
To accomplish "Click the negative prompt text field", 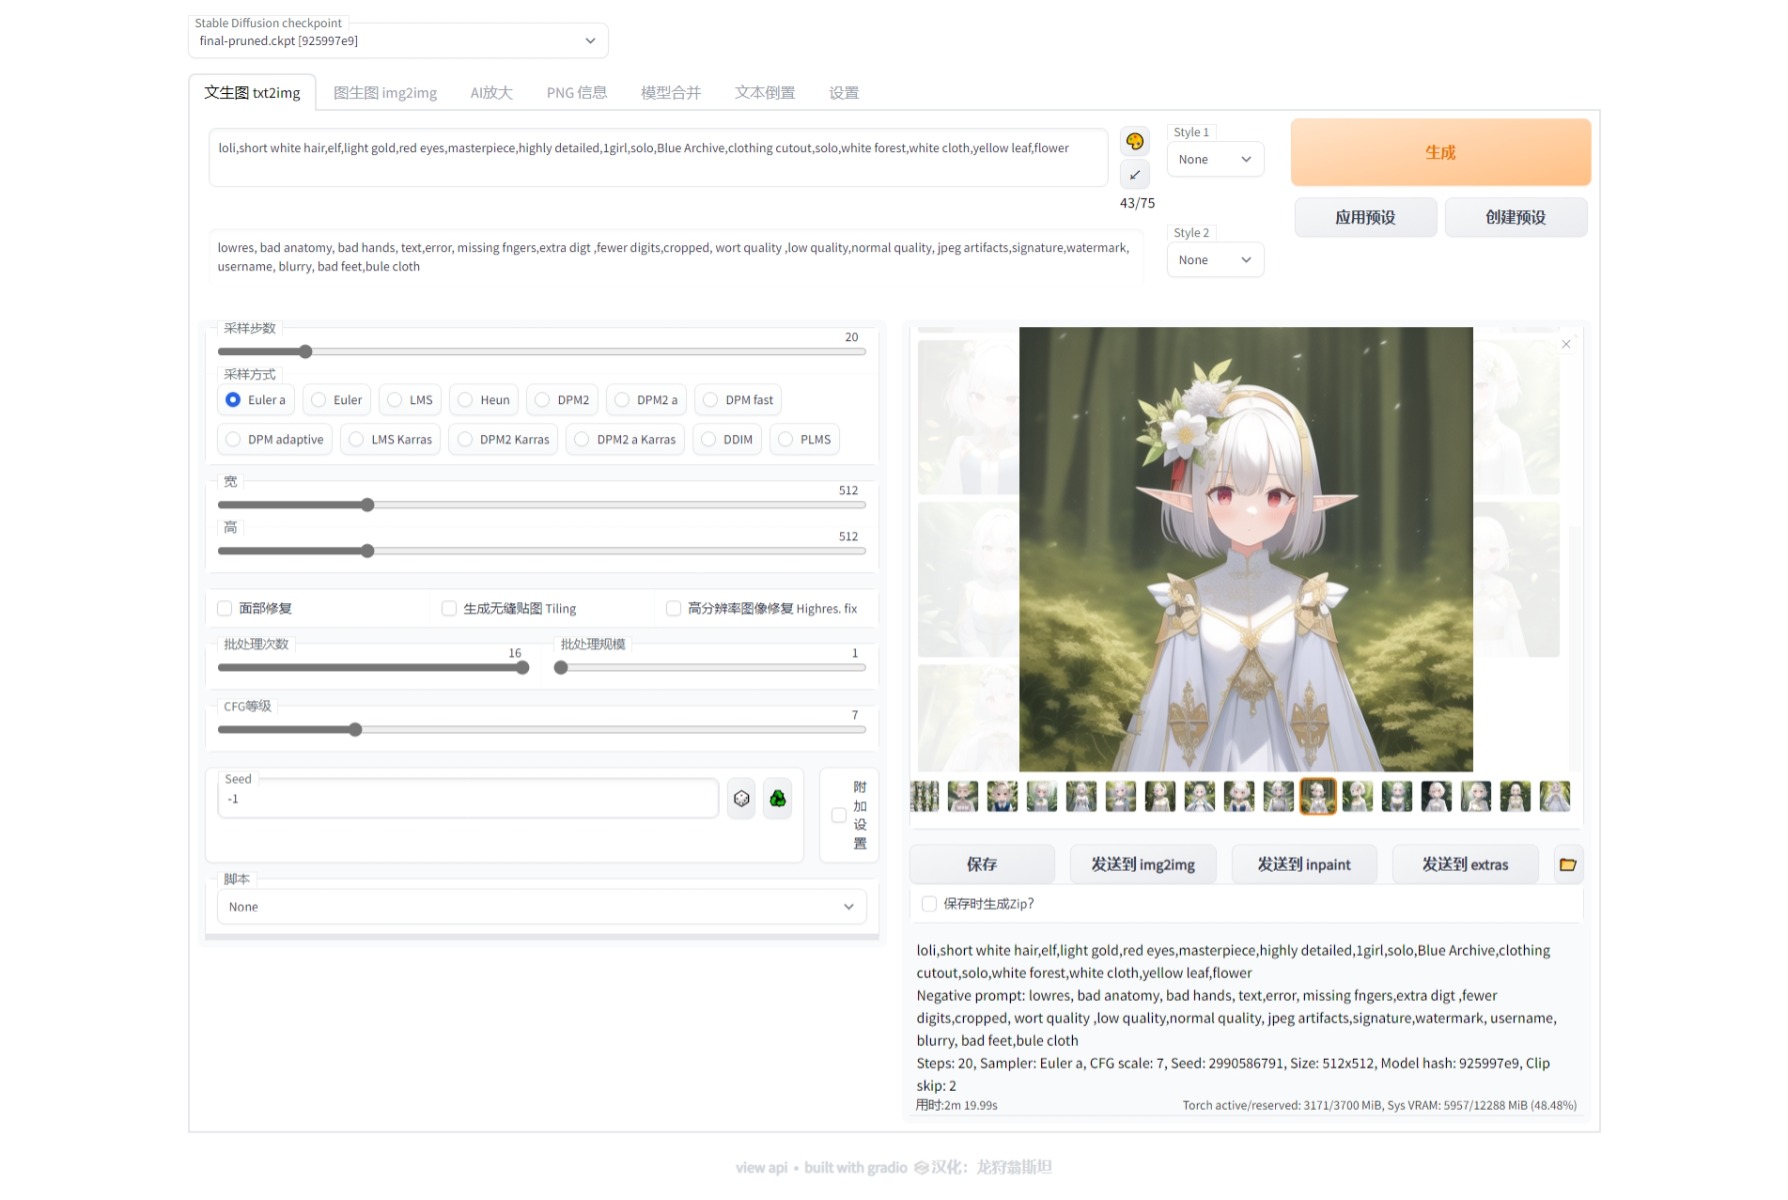I will click(675, 257).
